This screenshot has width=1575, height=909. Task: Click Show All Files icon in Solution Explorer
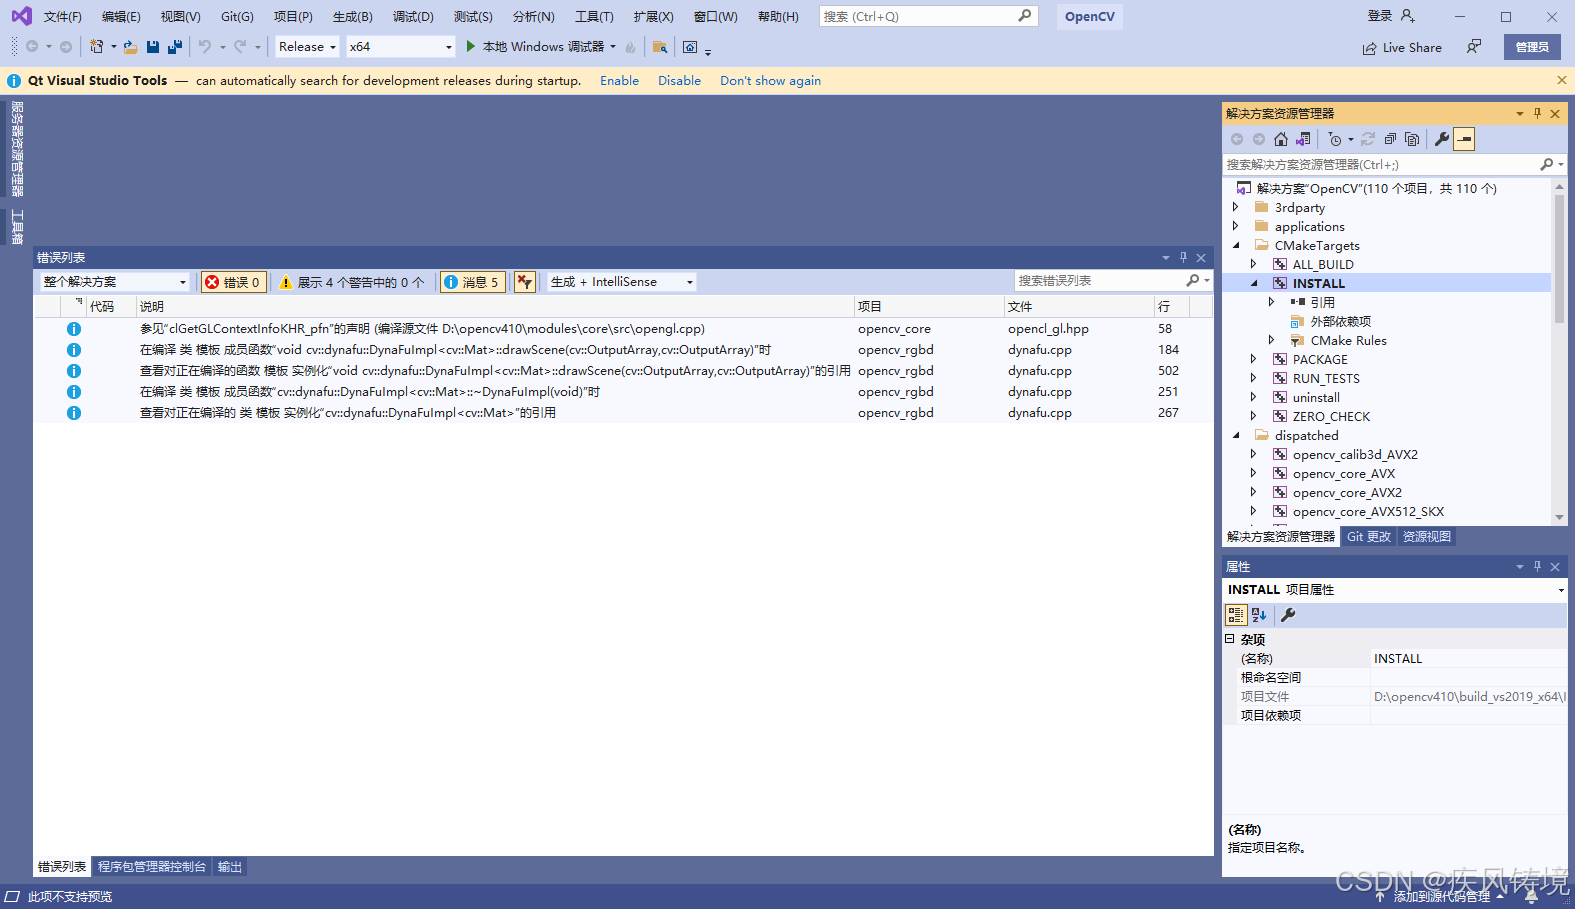pos(1412,139)
